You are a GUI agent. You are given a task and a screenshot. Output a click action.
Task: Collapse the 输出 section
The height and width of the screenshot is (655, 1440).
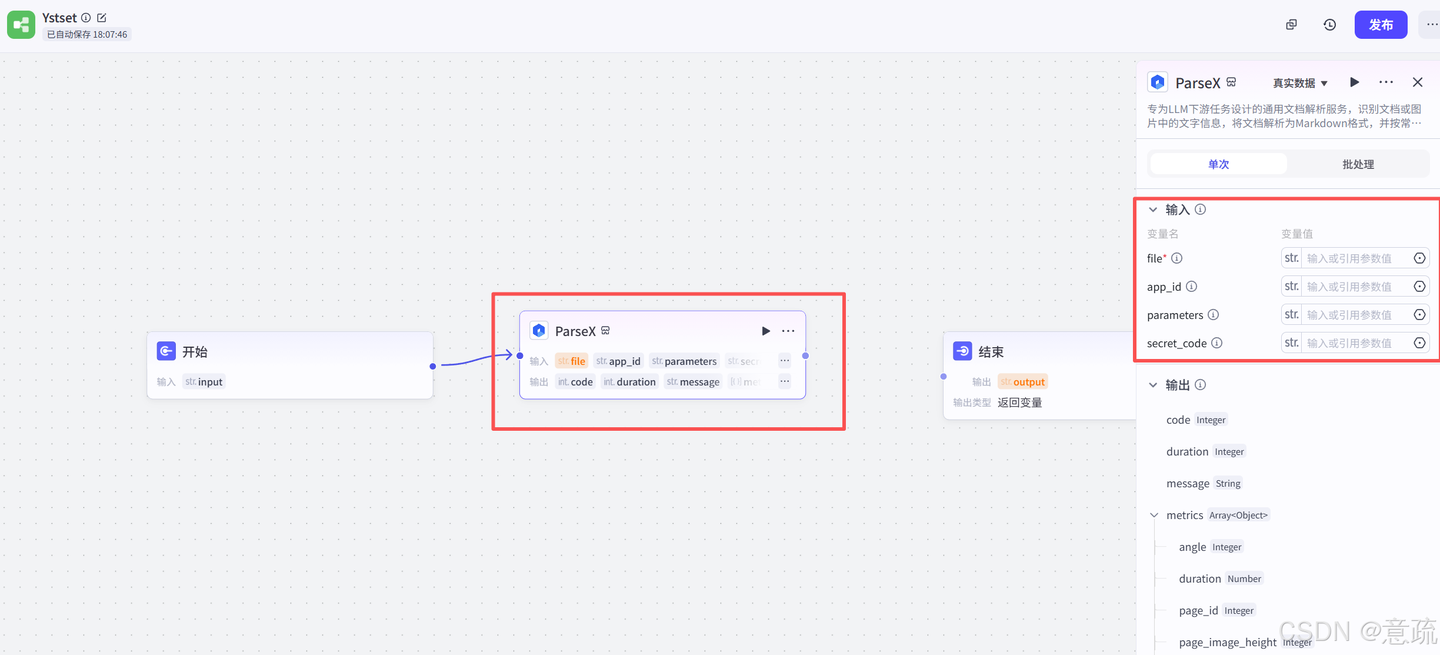(x=1153, y=385)
